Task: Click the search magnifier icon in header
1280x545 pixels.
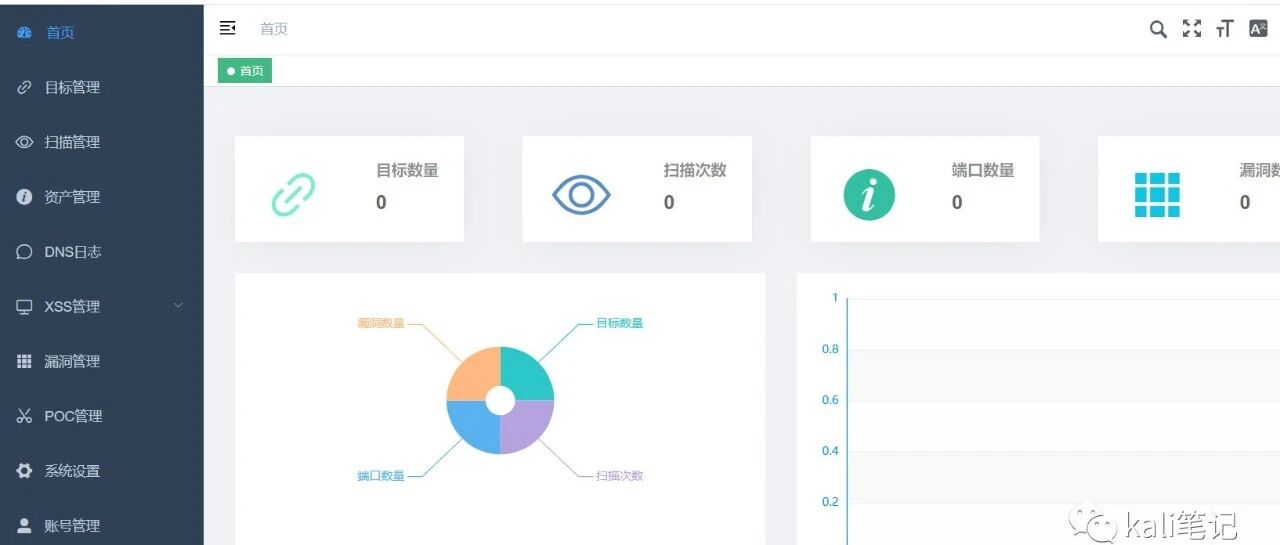Action: tap(1158, 29)
